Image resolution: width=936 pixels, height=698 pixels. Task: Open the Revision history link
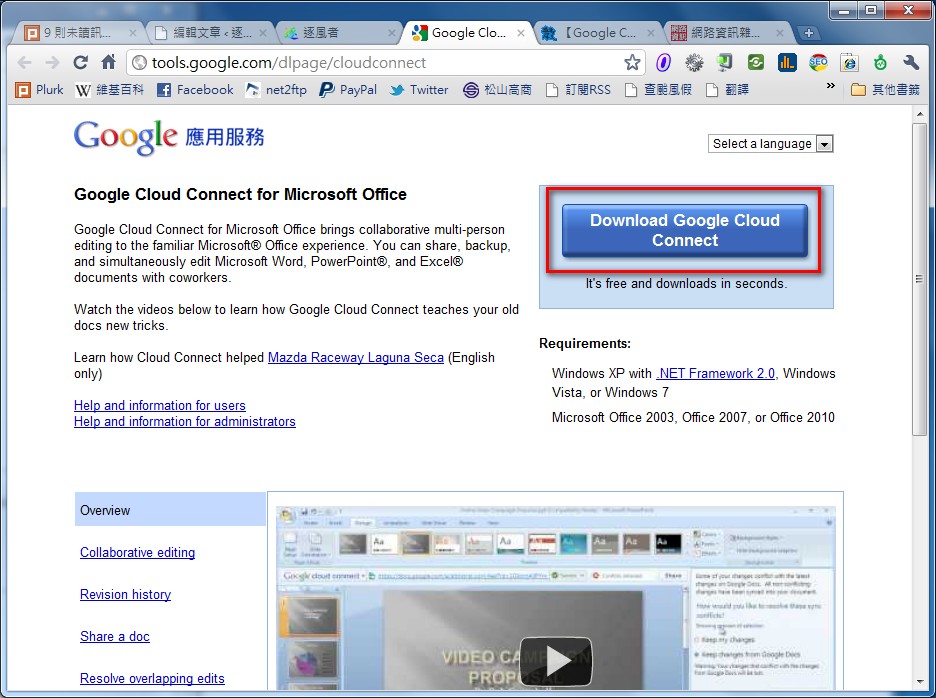[x=125, y=594]
